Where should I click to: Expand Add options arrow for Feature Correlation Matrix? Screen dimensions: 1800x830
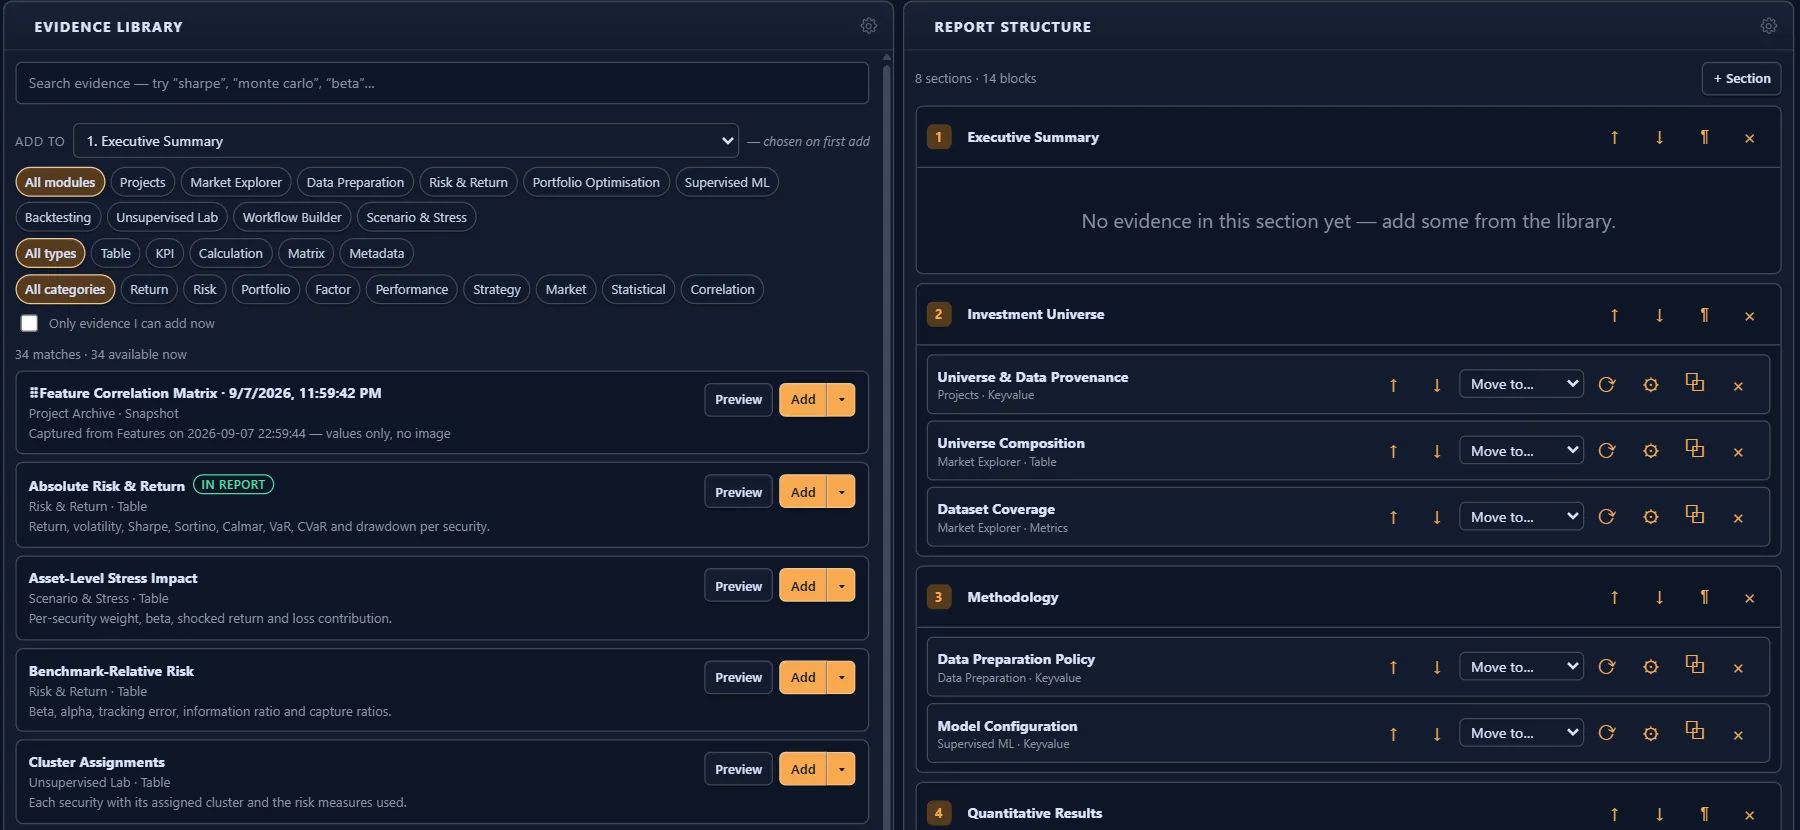[x=841, y=400]
